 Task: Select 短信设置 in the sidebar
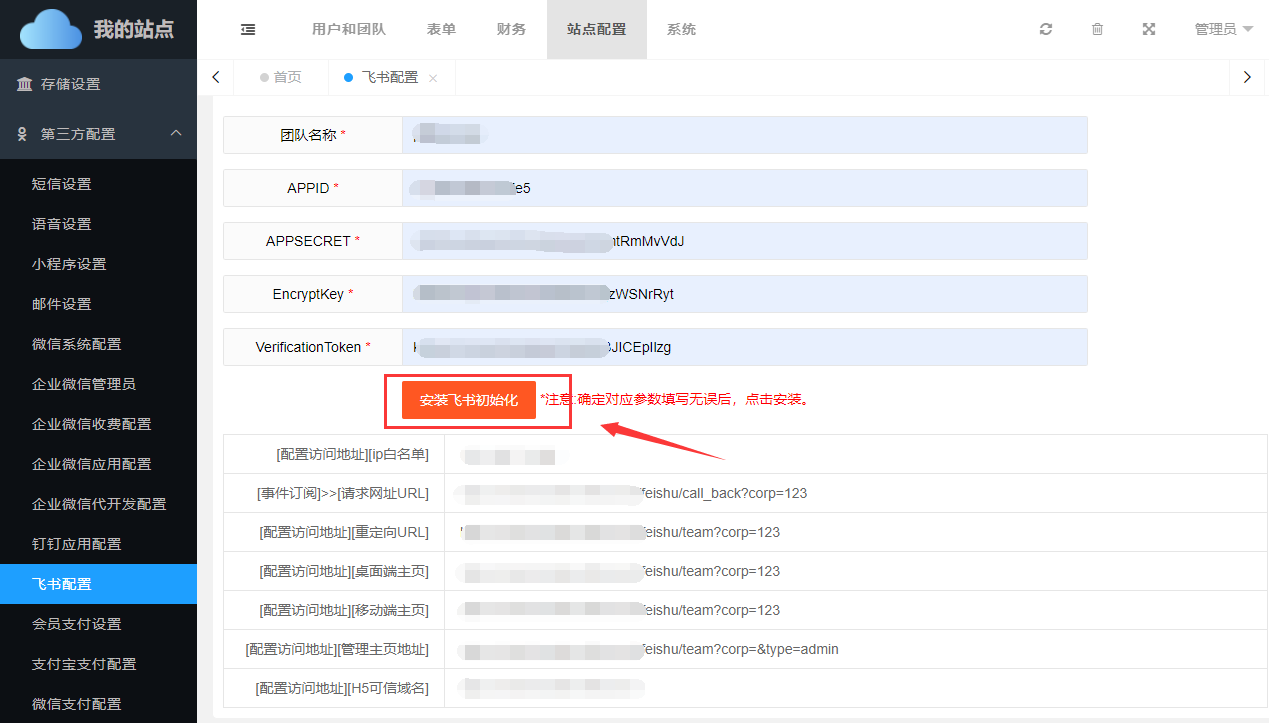pyautogui.click(x=61, y=184)
